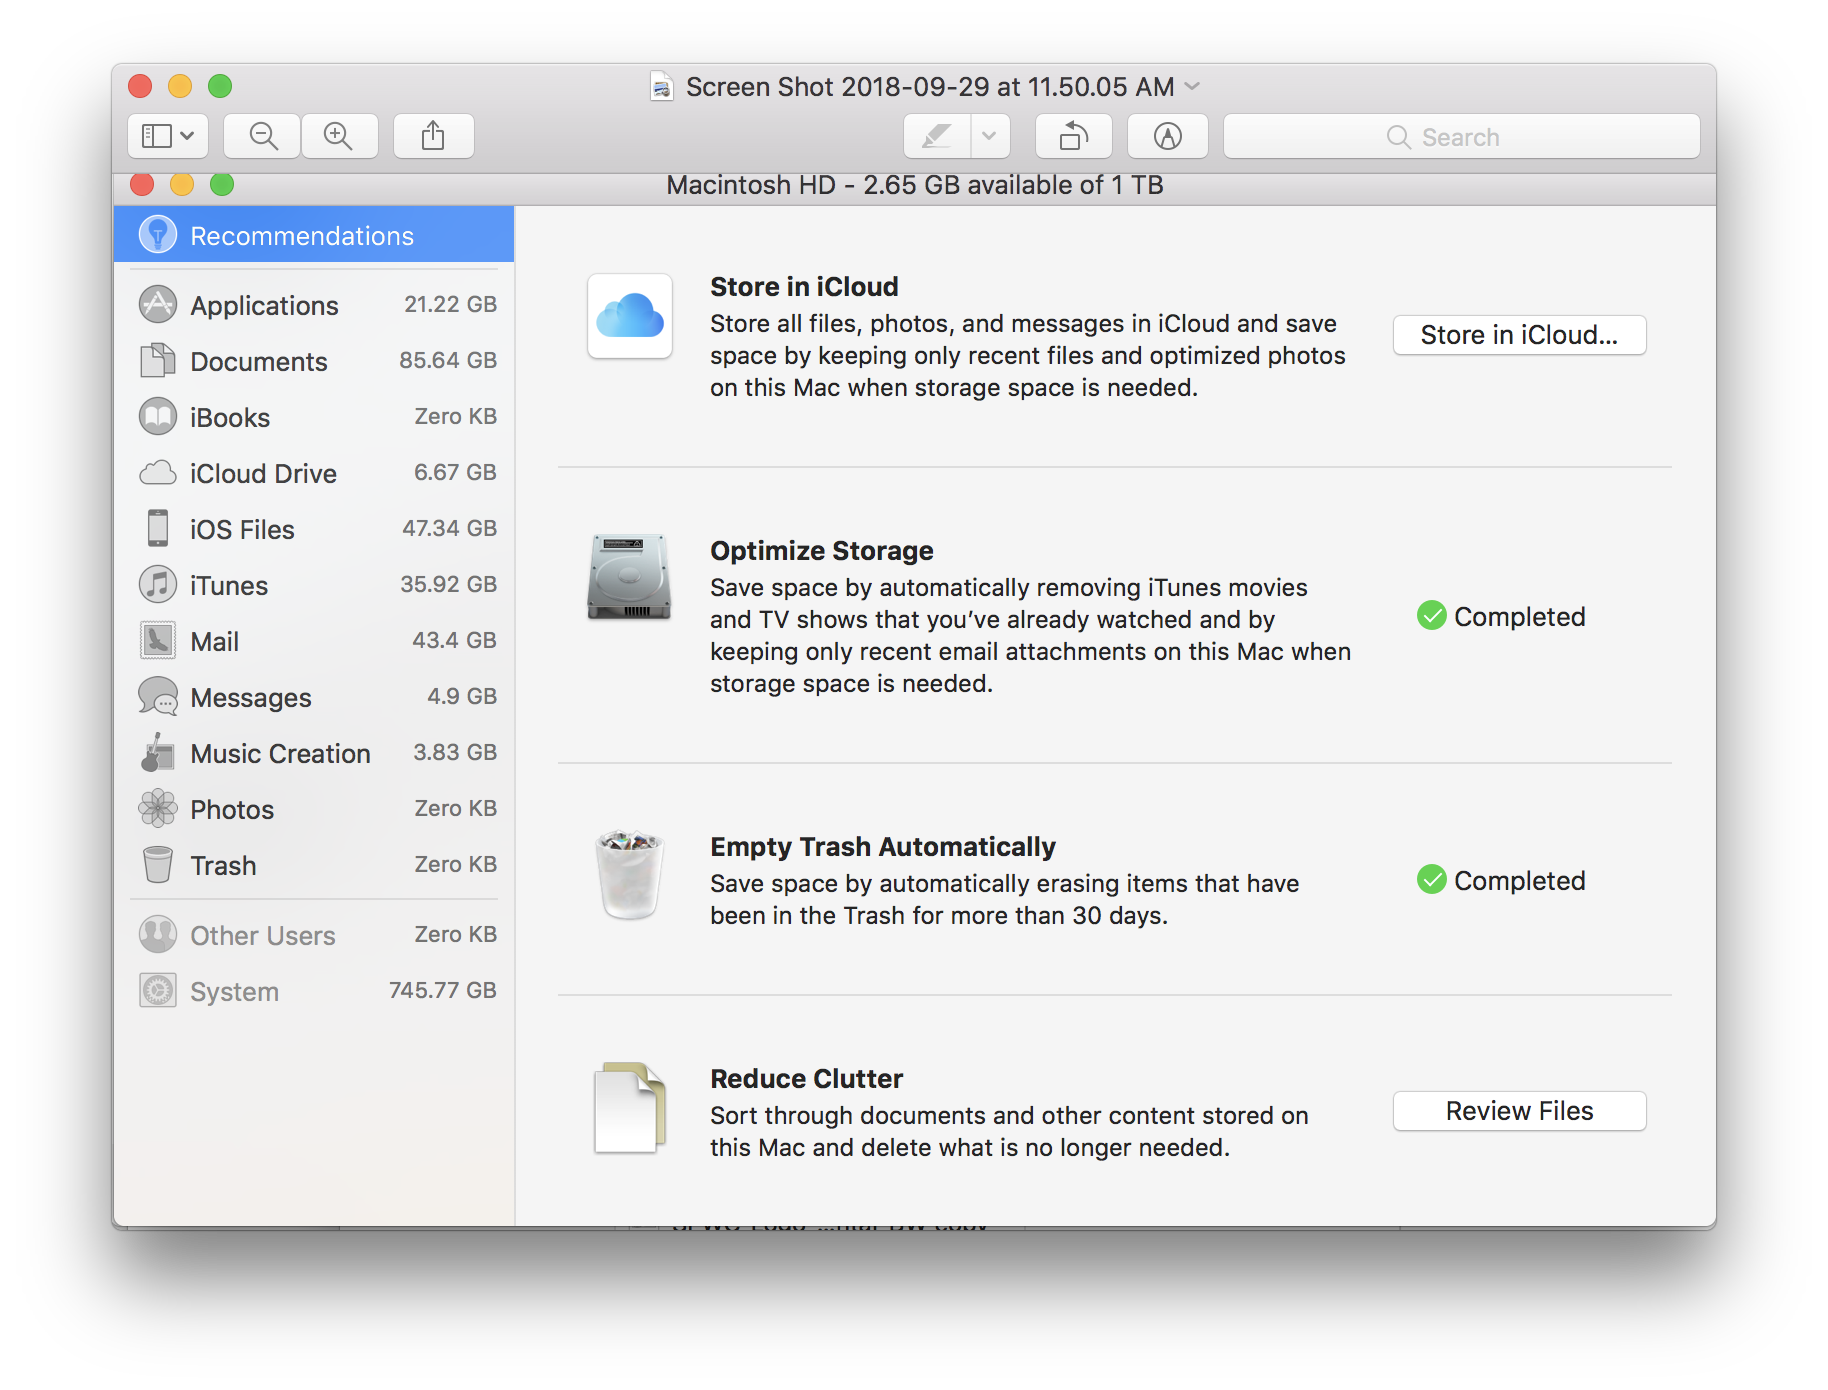Image resolution: width=1828 pixels, height=1390 pixels.
Task: Zoom in with the magnifier plus icon
Action: click(x=339, y=136)
